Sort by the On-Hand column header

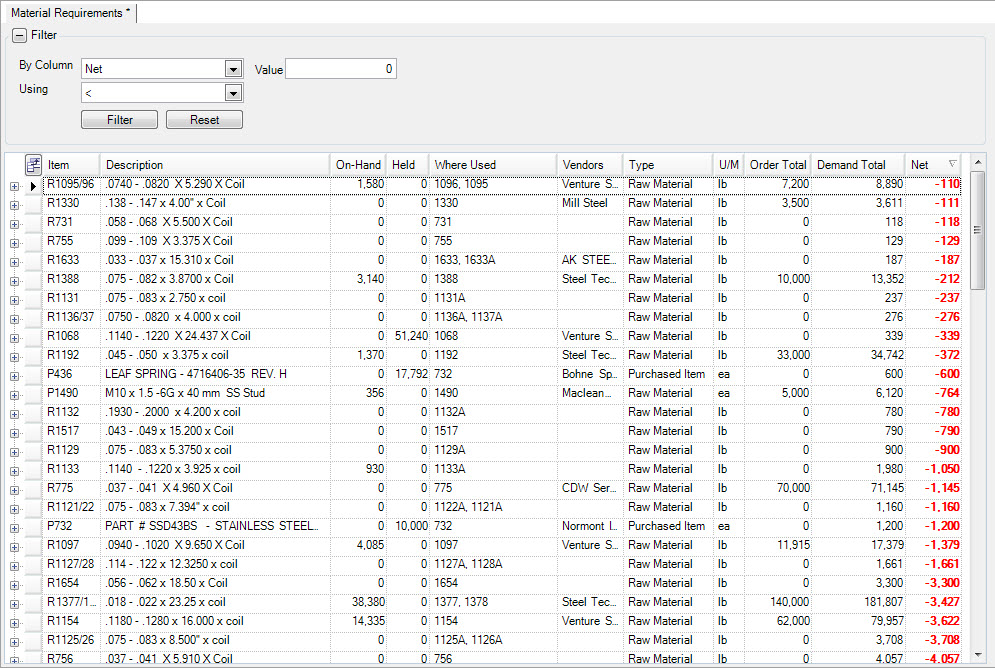[x=358, y=164]
